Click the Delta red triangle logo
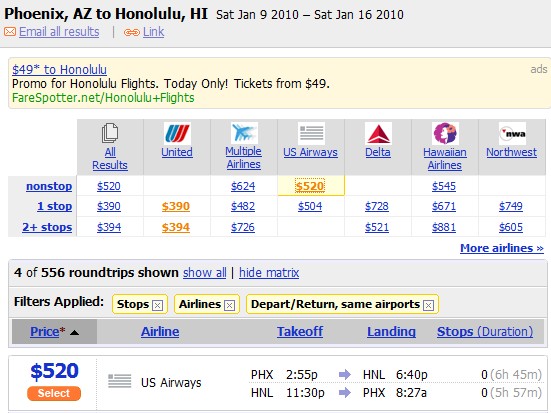Viewport: 551px width, 413px height. 378,133
